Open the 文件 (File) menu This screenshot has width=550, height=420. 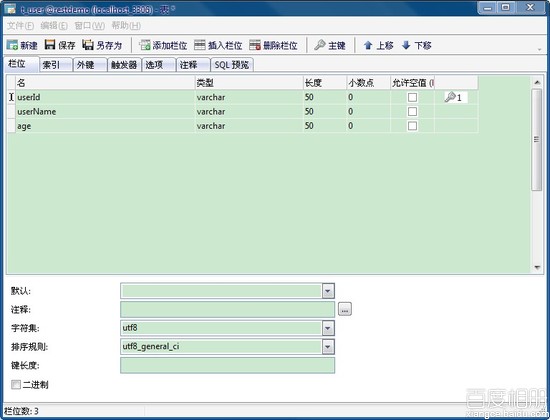[x=20, y=26]
